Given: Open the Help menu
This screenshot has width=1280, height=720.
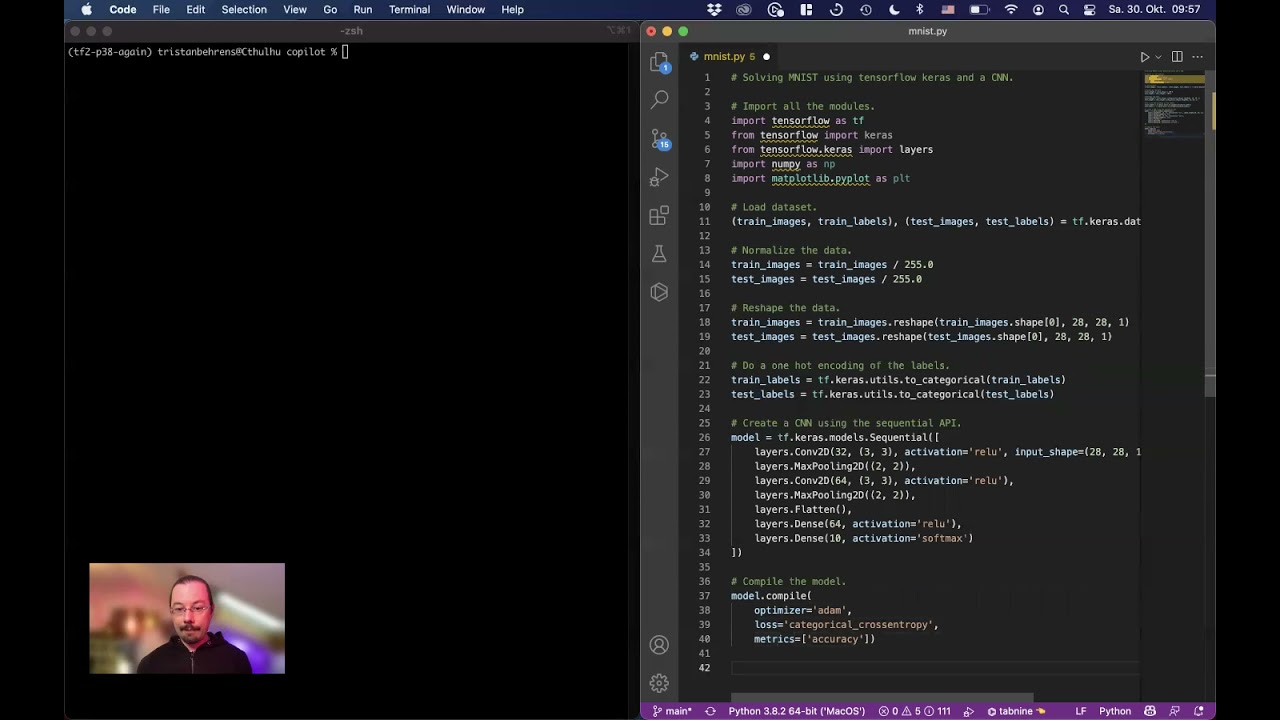Looking at the screenshot, I should (x=512, y=9).
